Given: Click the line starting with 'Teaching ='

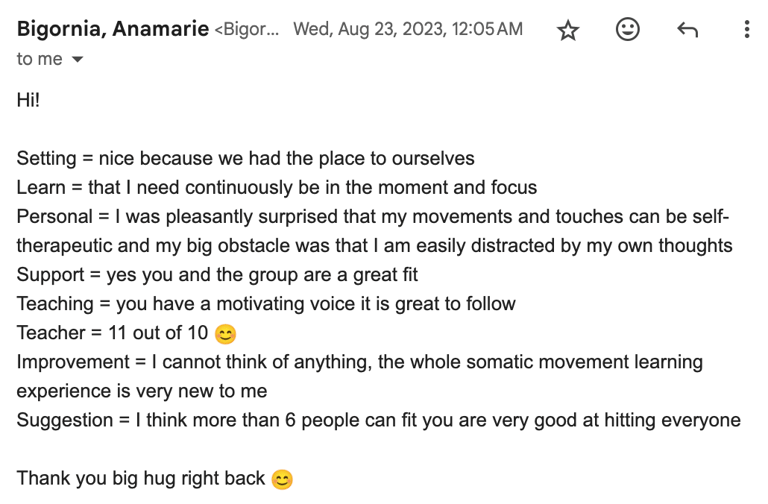Looking at the screenshot, I should tap(266, 304).
